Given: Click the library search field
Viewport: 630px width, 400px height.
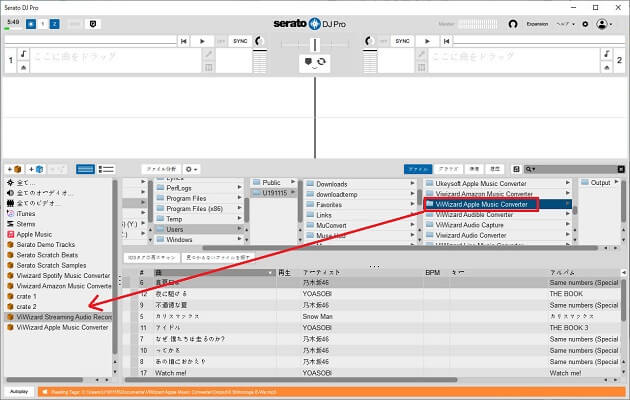Looking at the screenshot, I should (576, 169).
